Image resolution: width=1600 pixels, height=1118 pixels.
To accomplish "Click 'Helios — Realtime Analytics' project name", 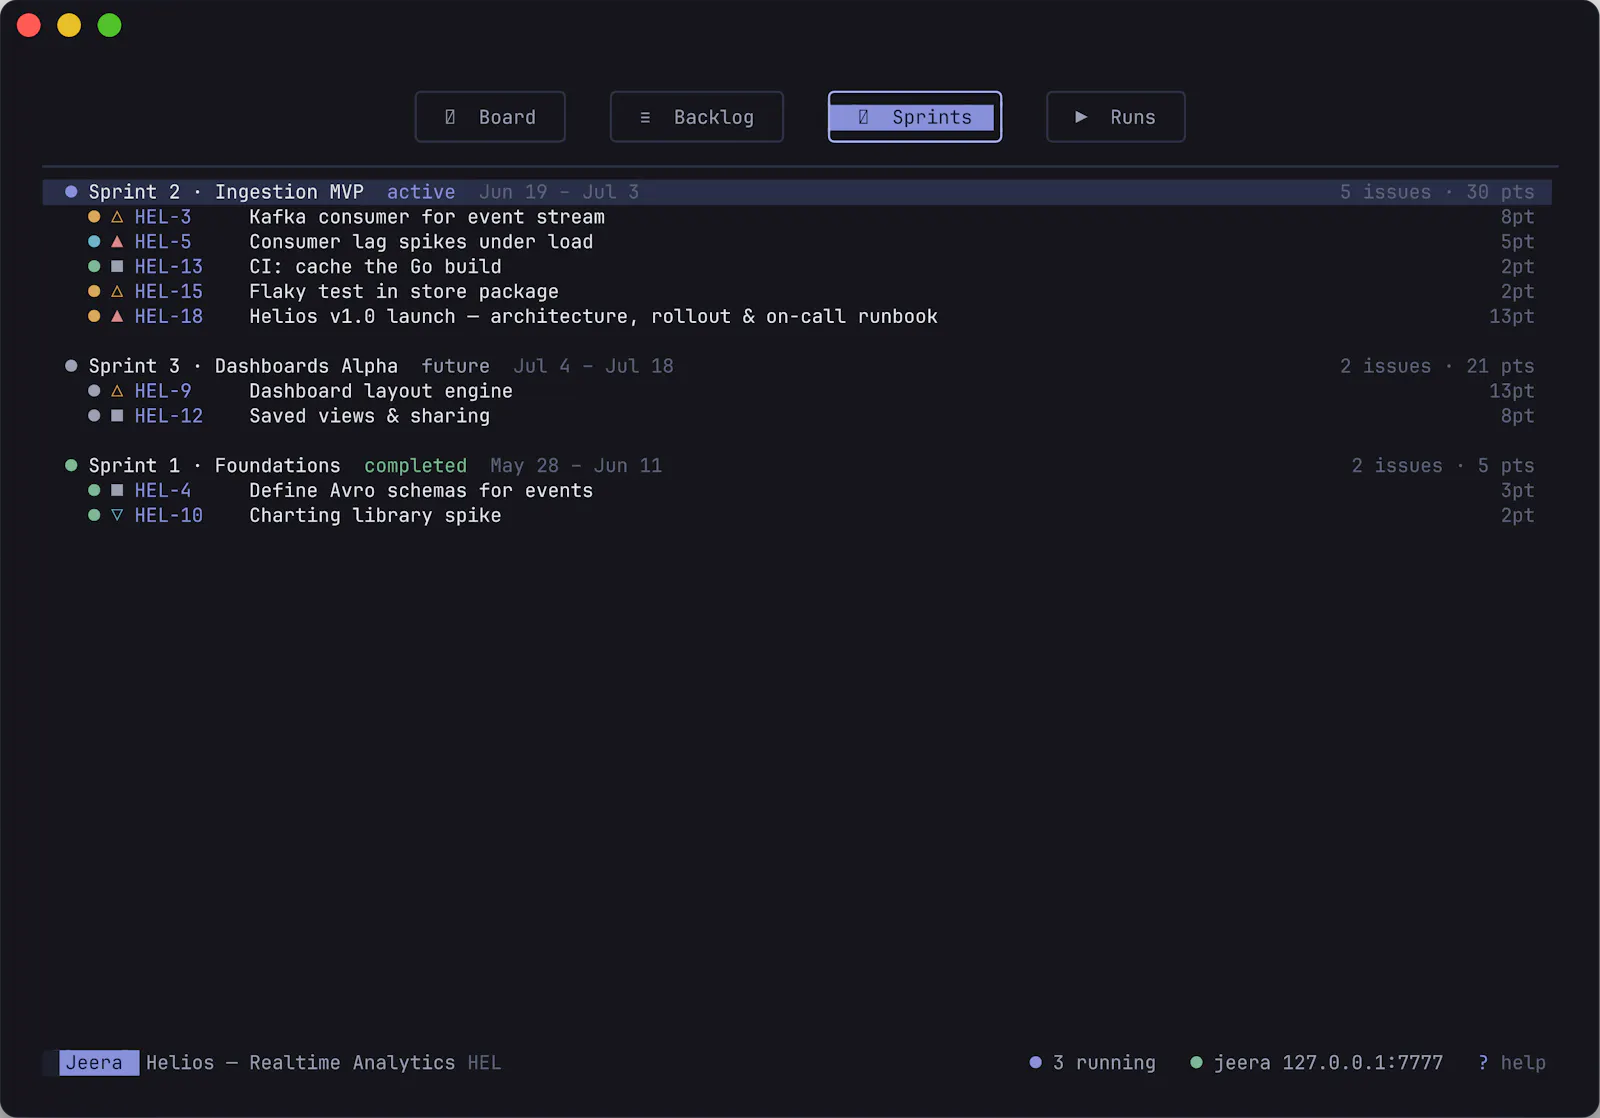I will tap(300, 1063).
